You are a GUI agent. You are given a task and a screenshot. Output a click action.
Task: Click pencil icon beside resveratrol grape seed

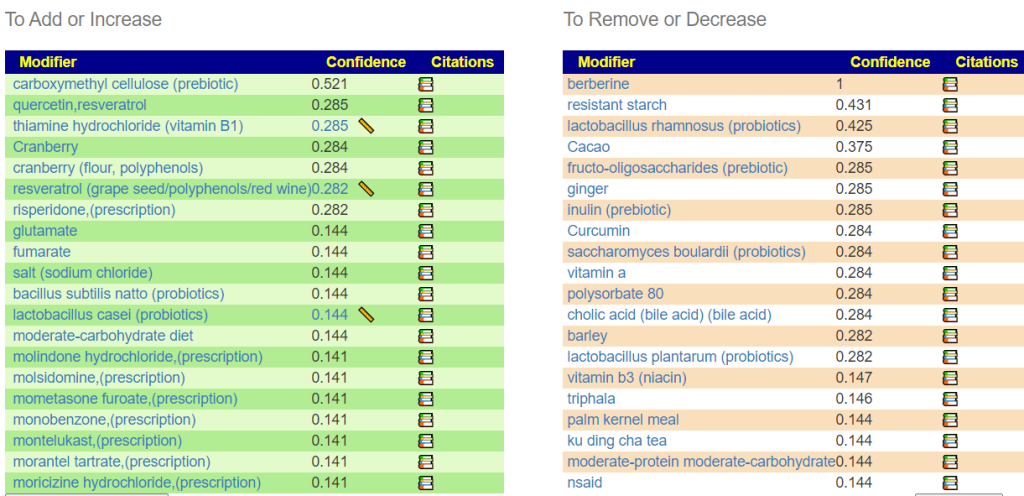coord(366,189)
